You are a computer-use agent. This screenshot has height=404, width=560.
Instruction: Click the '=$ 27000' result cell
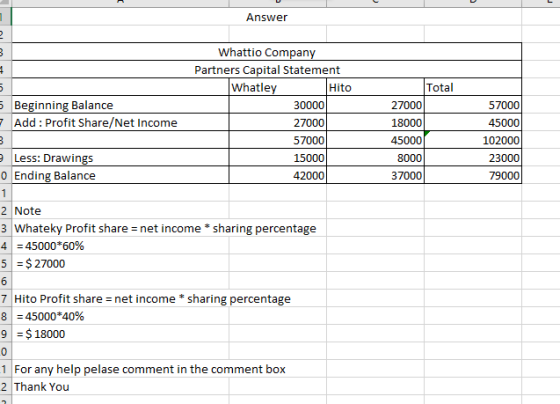(120, 263)
